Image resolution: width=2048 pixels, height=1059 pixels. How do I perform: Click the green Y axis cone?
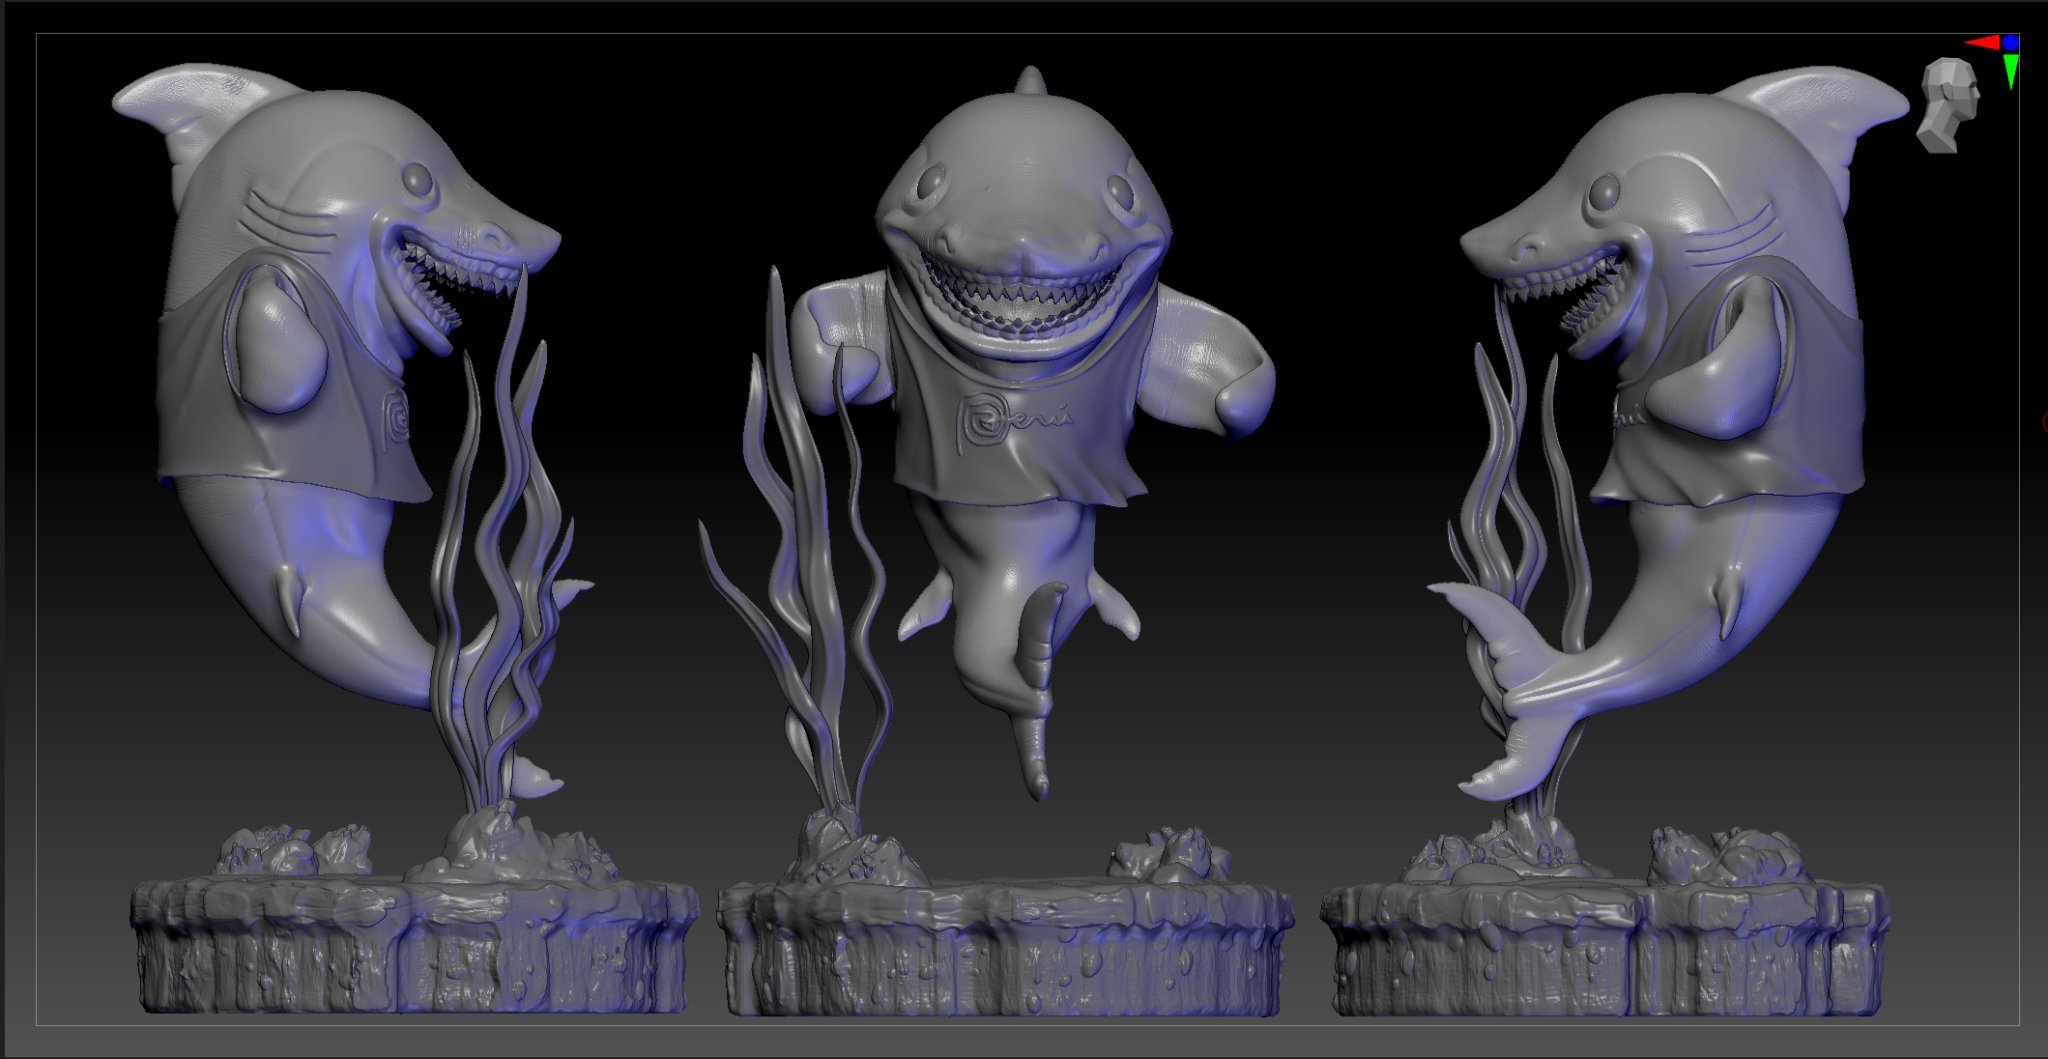(x=2011, y=71)
